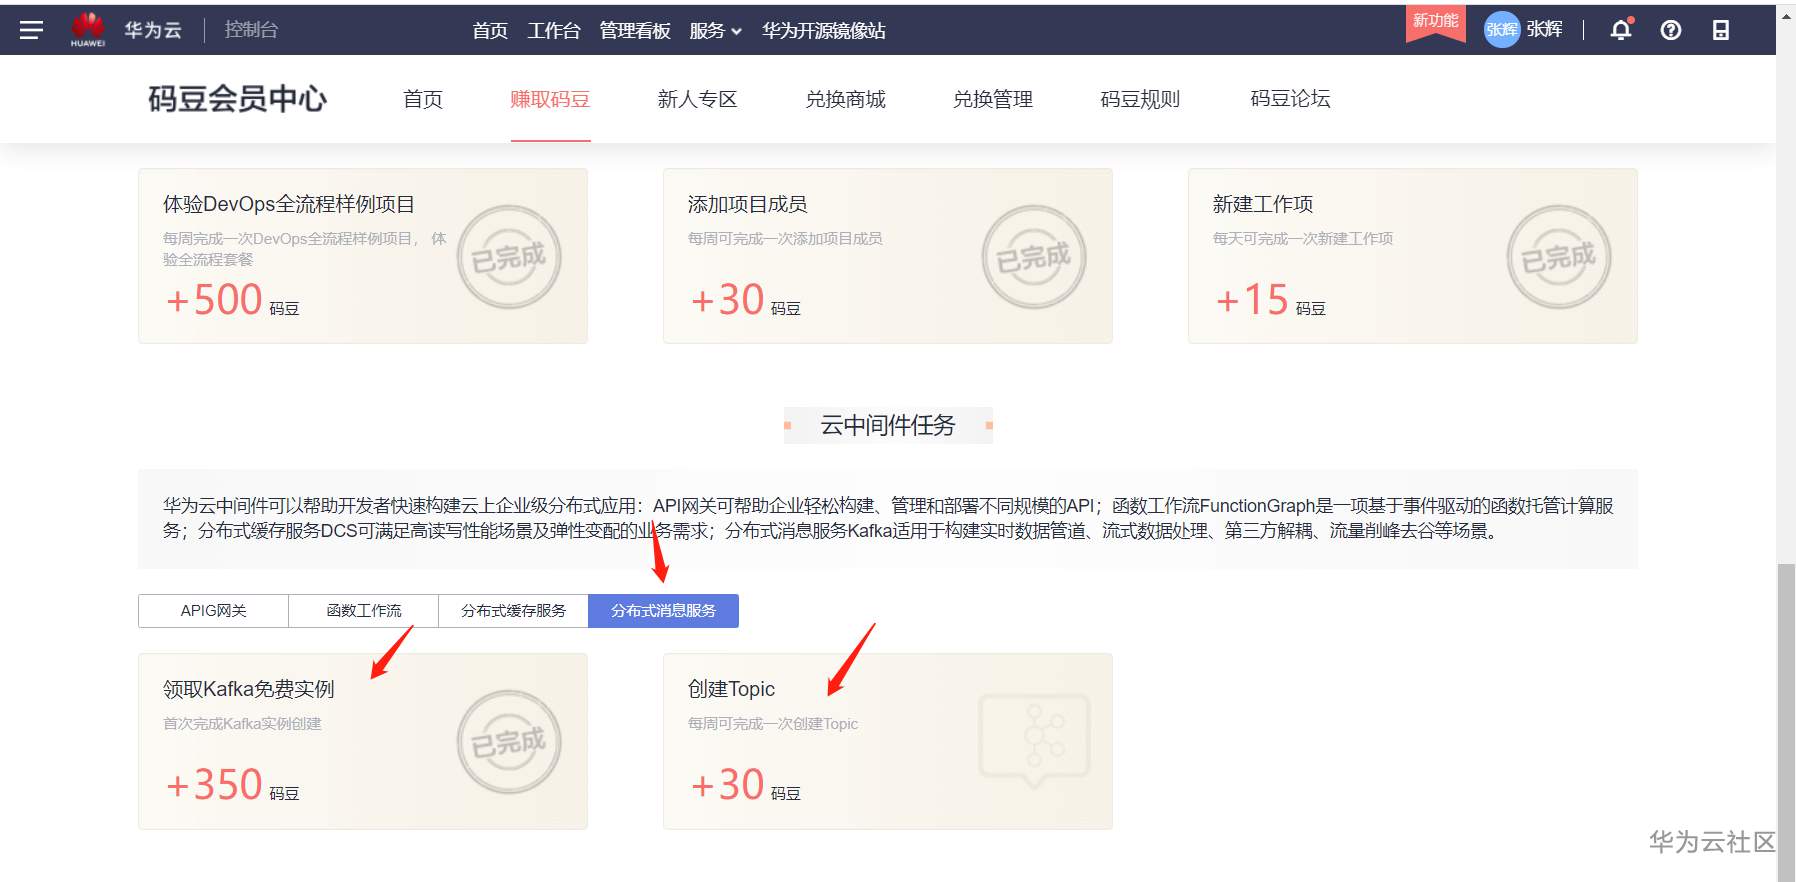Open 新建工作项 task card
The height and width of the screenshot is (882, 1796).
[x=1413, y=256]
